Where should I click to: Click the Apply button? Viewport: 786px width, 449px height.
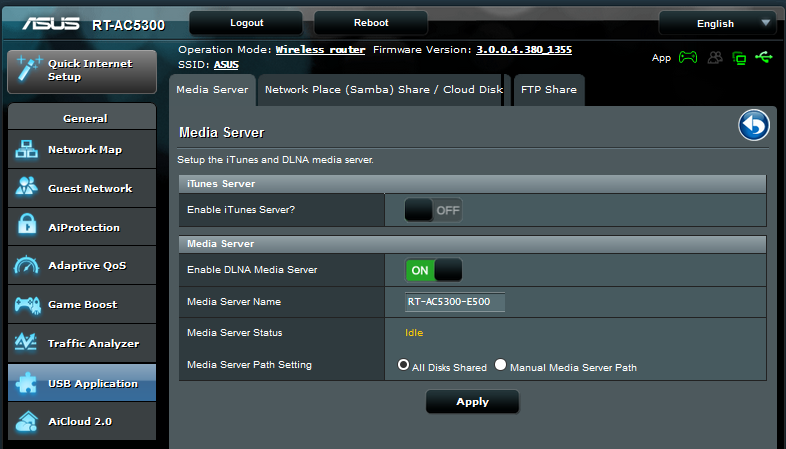(472, 402)
